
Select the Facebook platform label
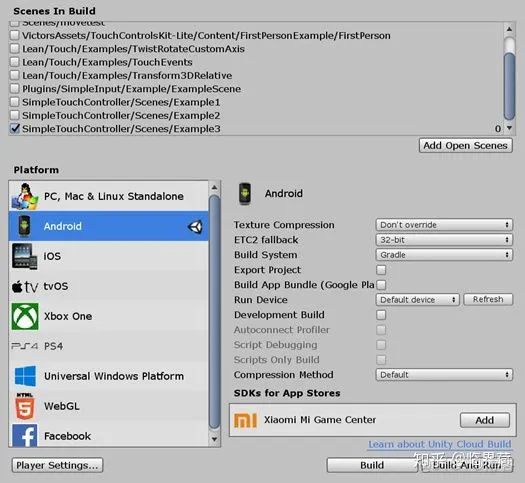(x=67, y=436)
